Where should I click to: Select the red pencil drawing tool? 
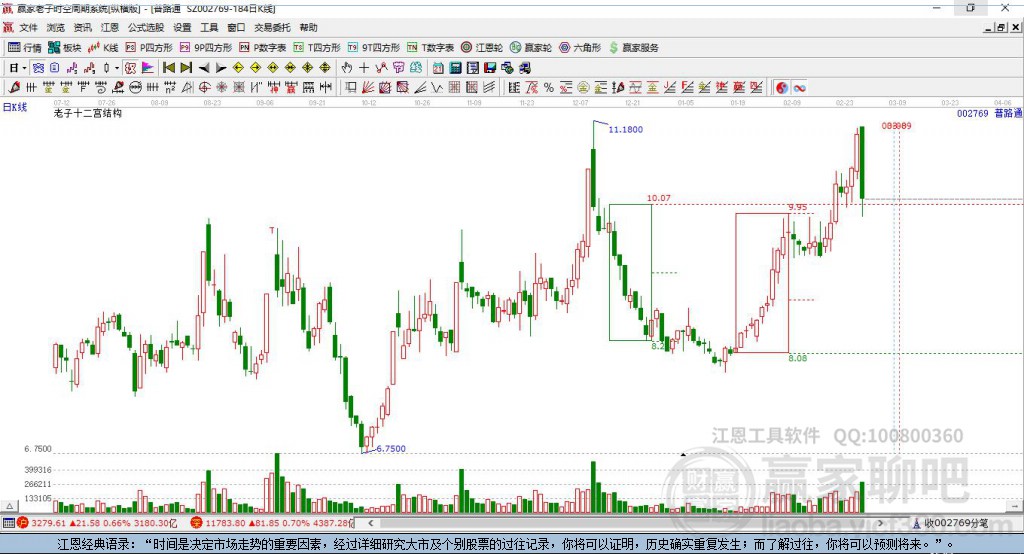pos(14,88)
